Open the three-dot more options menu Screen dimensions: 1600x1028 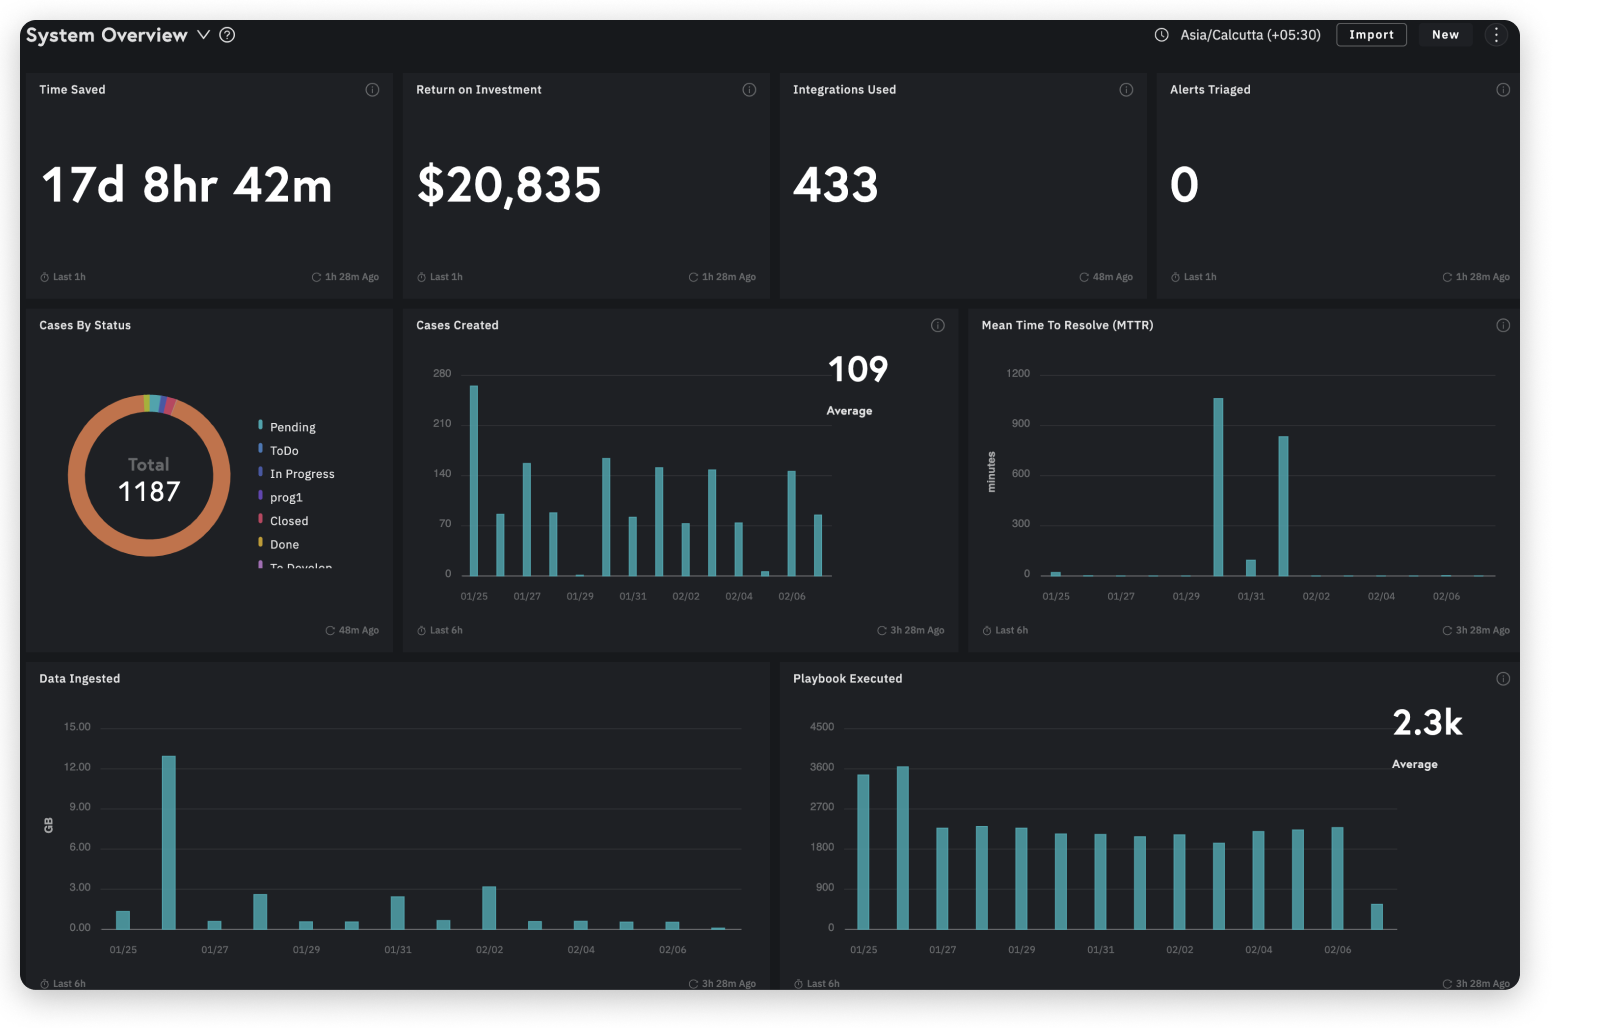1496,35
